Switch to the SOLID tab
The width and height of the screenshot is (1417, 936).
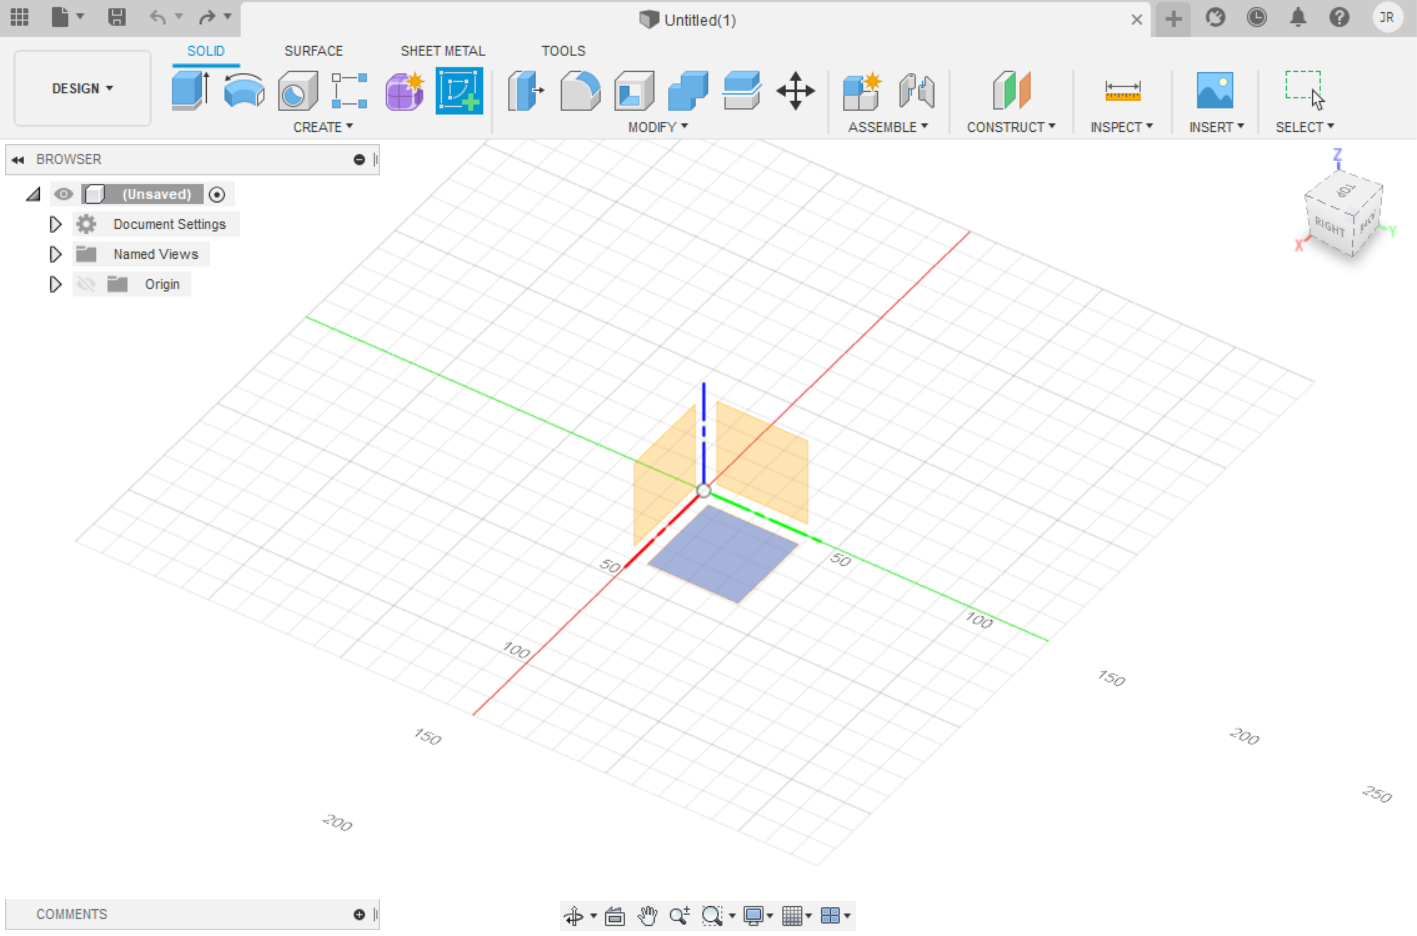click(x=206, y=51)
